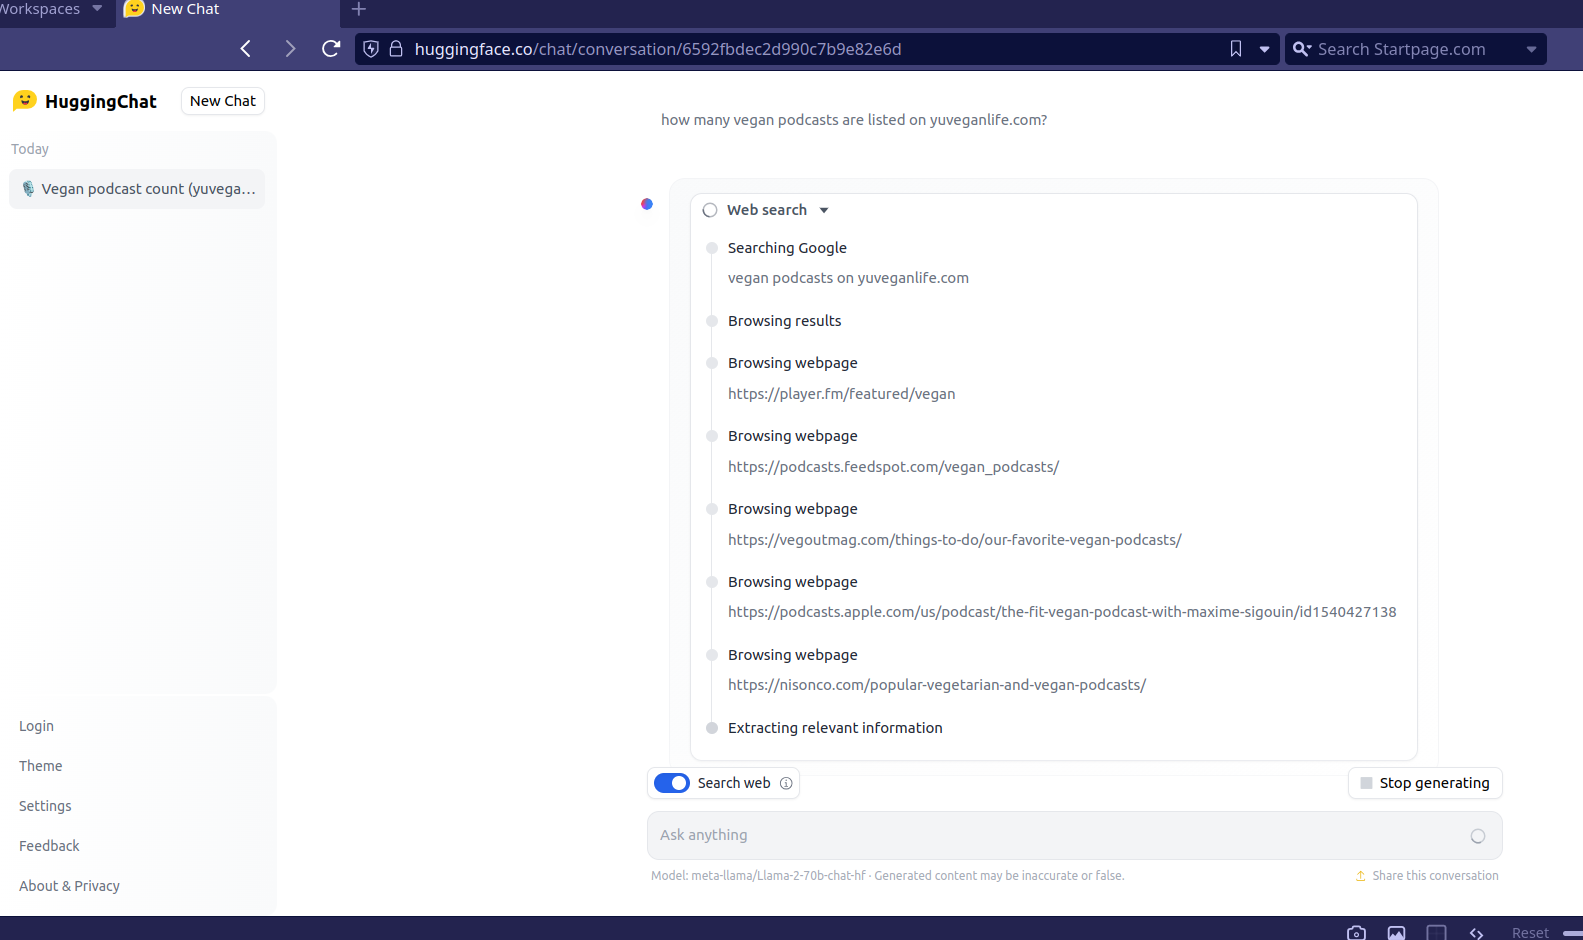
Task: Collapse the Web search details arrow
Action: click(824, 210)
